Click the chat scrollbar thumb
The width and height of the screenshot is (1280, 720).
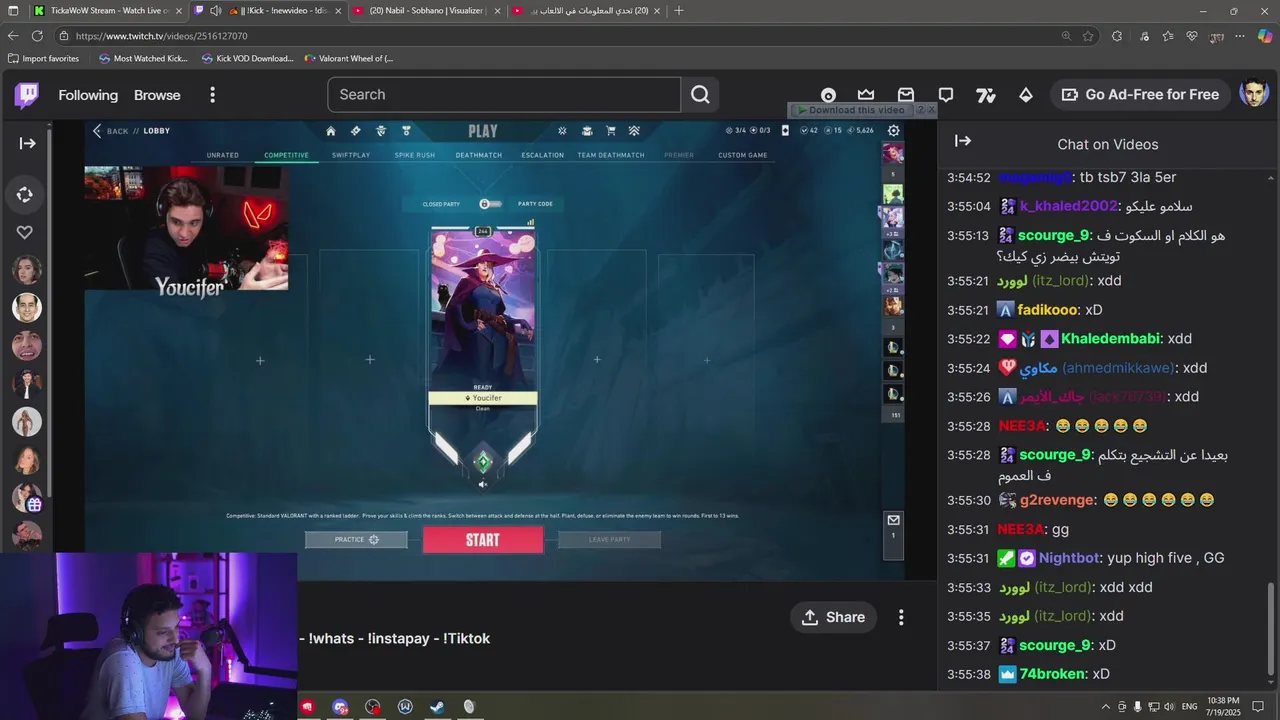[1272, 631]
